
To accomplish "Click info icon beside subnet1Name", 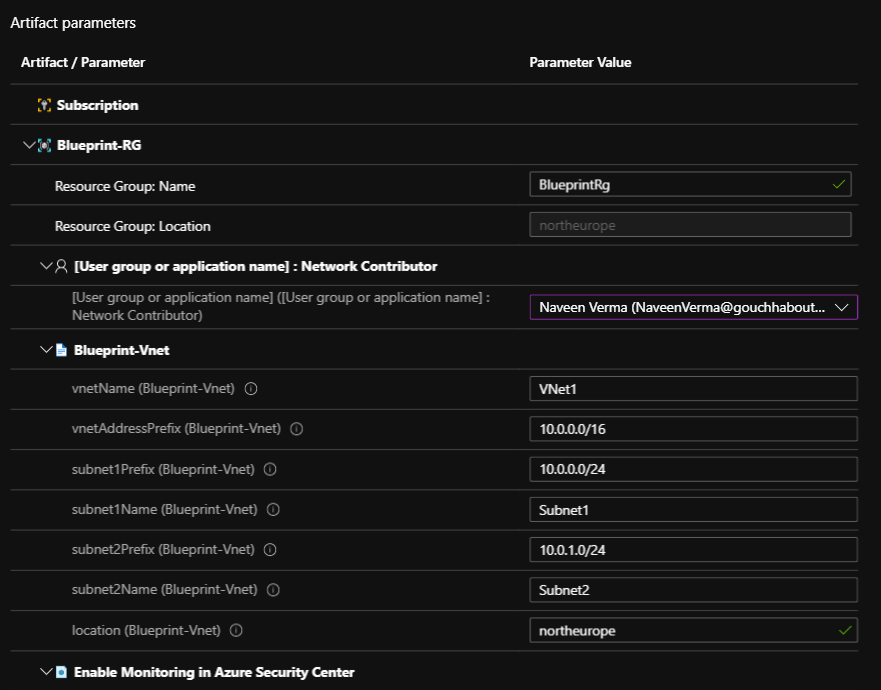I will pyautogui.click(x=273, y=510).
